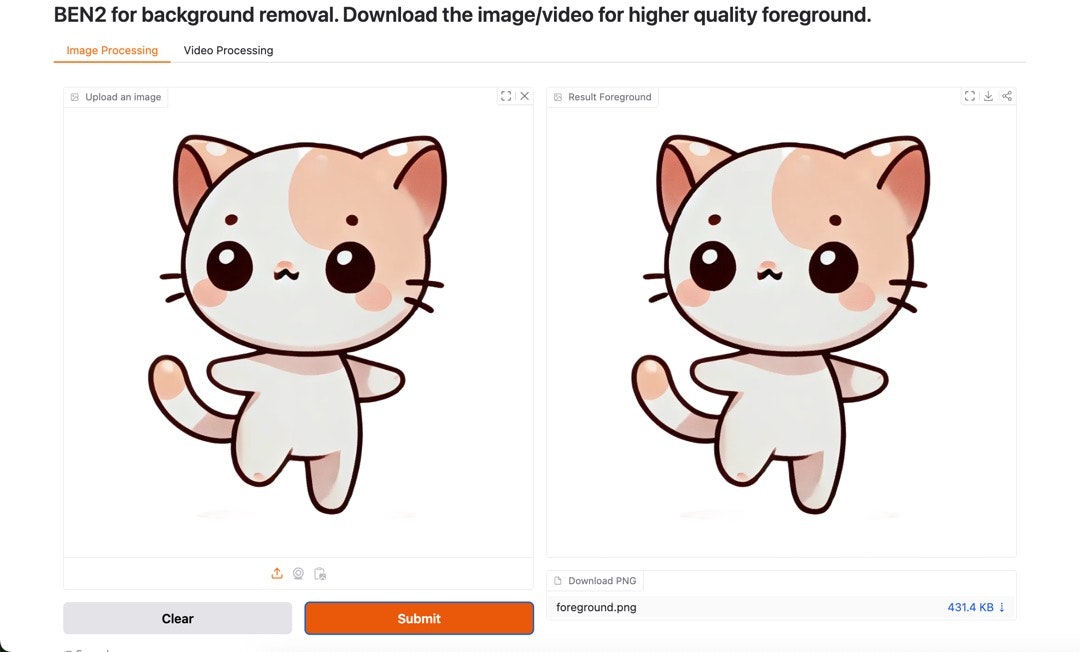Switch to Video Processing tab

(x=228, y=50)
